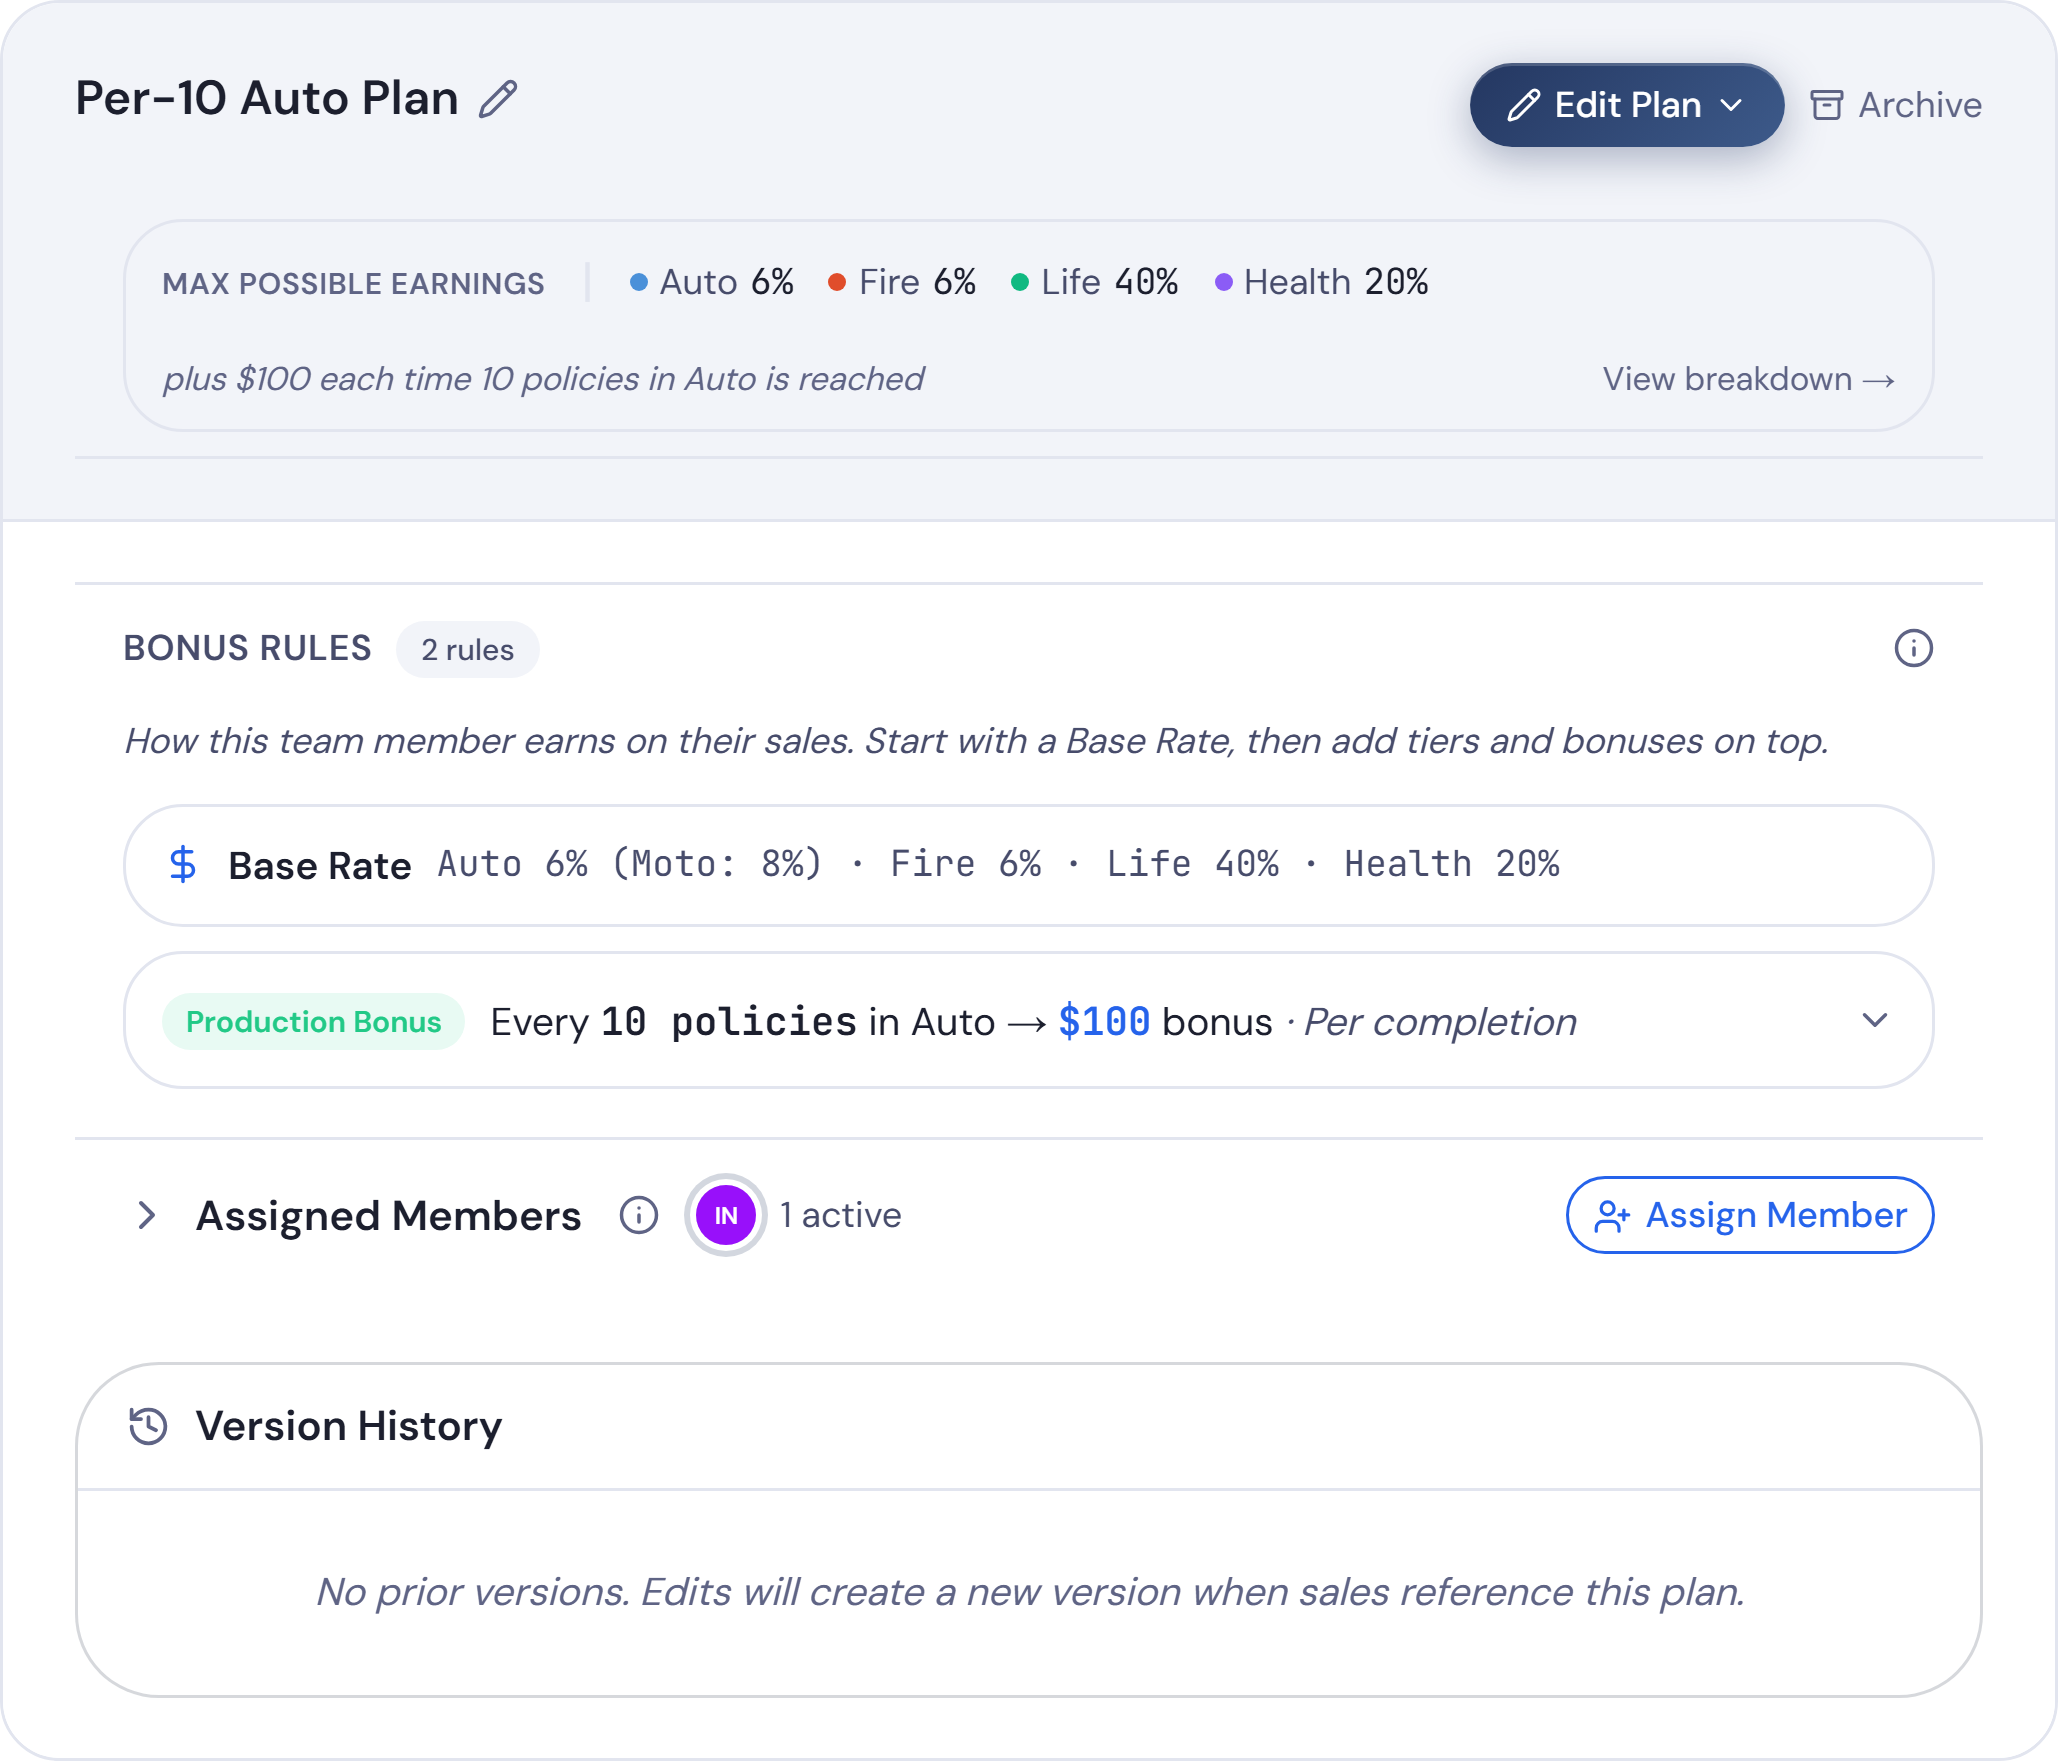Image resolution: width=2058 pixels, height=1761 pixels.
Task: Click the Version History heading
Action: pyautogui.click(x=349, y=1425)
